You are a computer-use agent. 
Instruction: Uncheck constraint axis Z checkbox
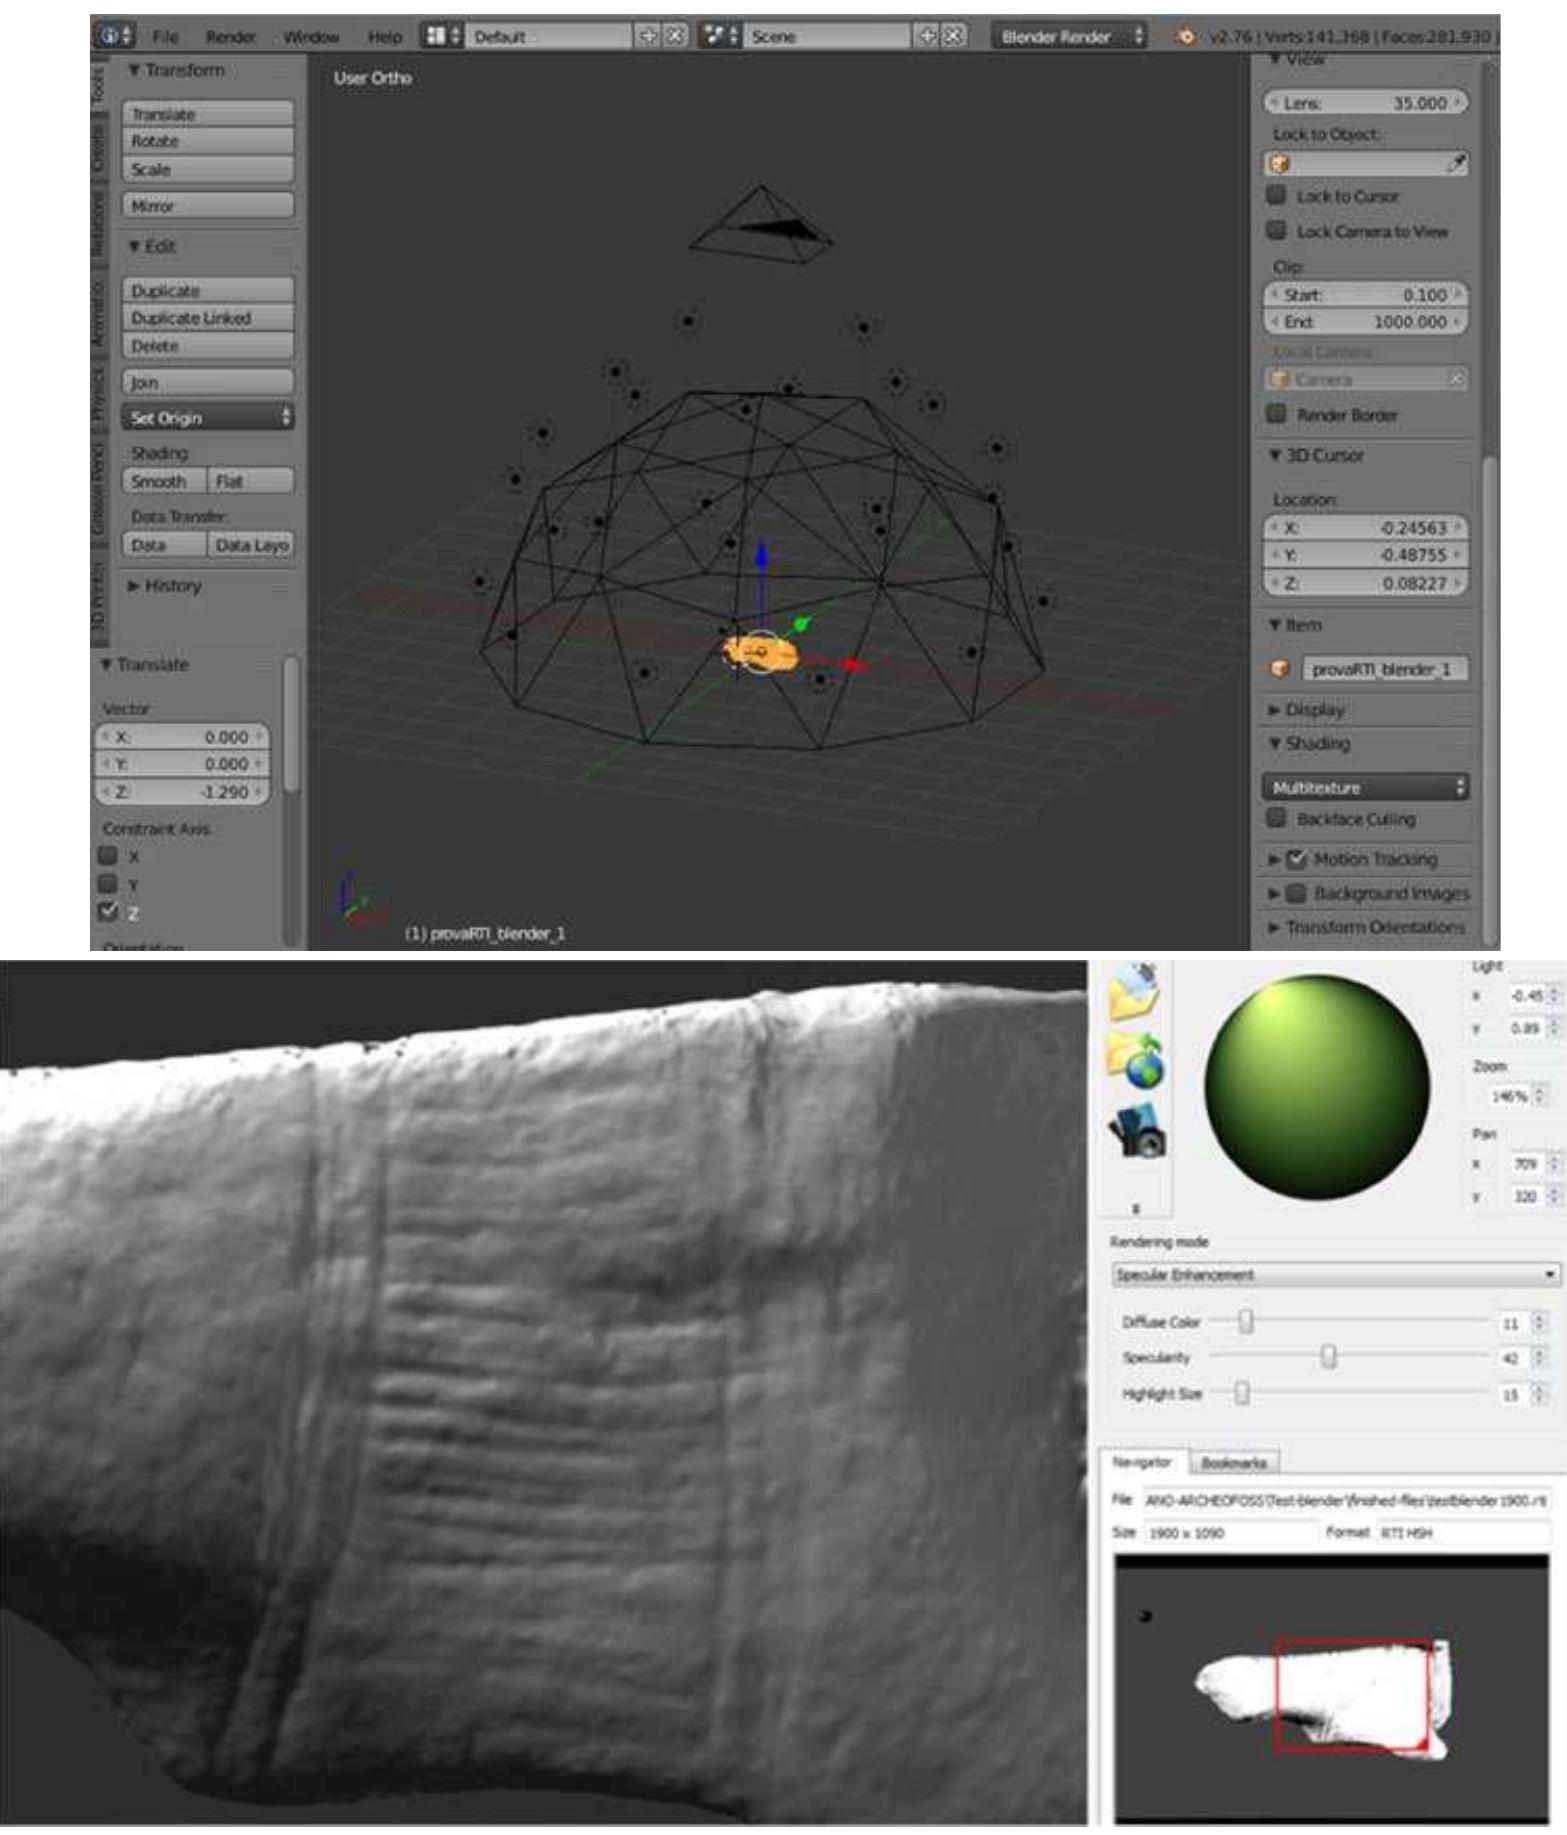108,912
